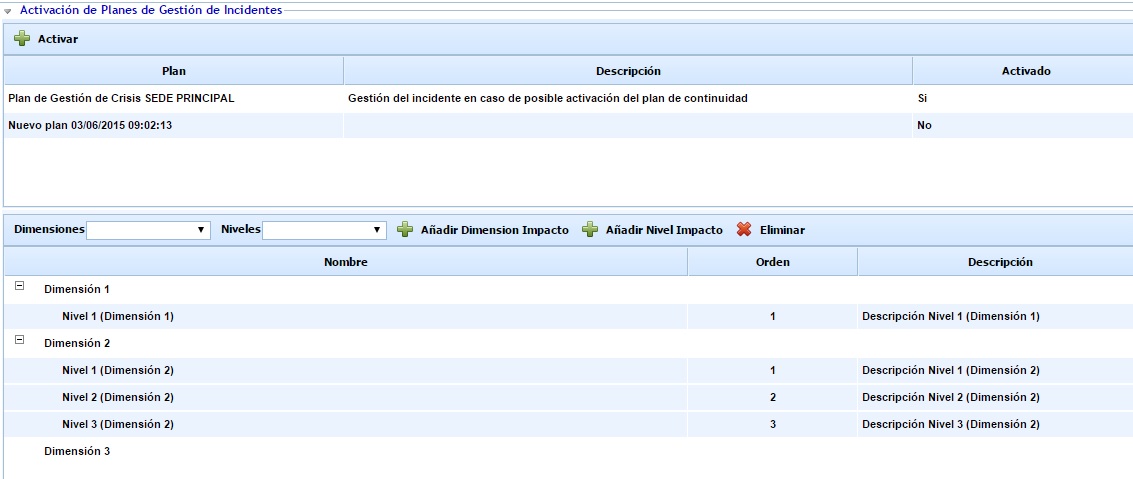Click the Activado column header
The image size is (1133, 479).
(x=1025, y=71)
